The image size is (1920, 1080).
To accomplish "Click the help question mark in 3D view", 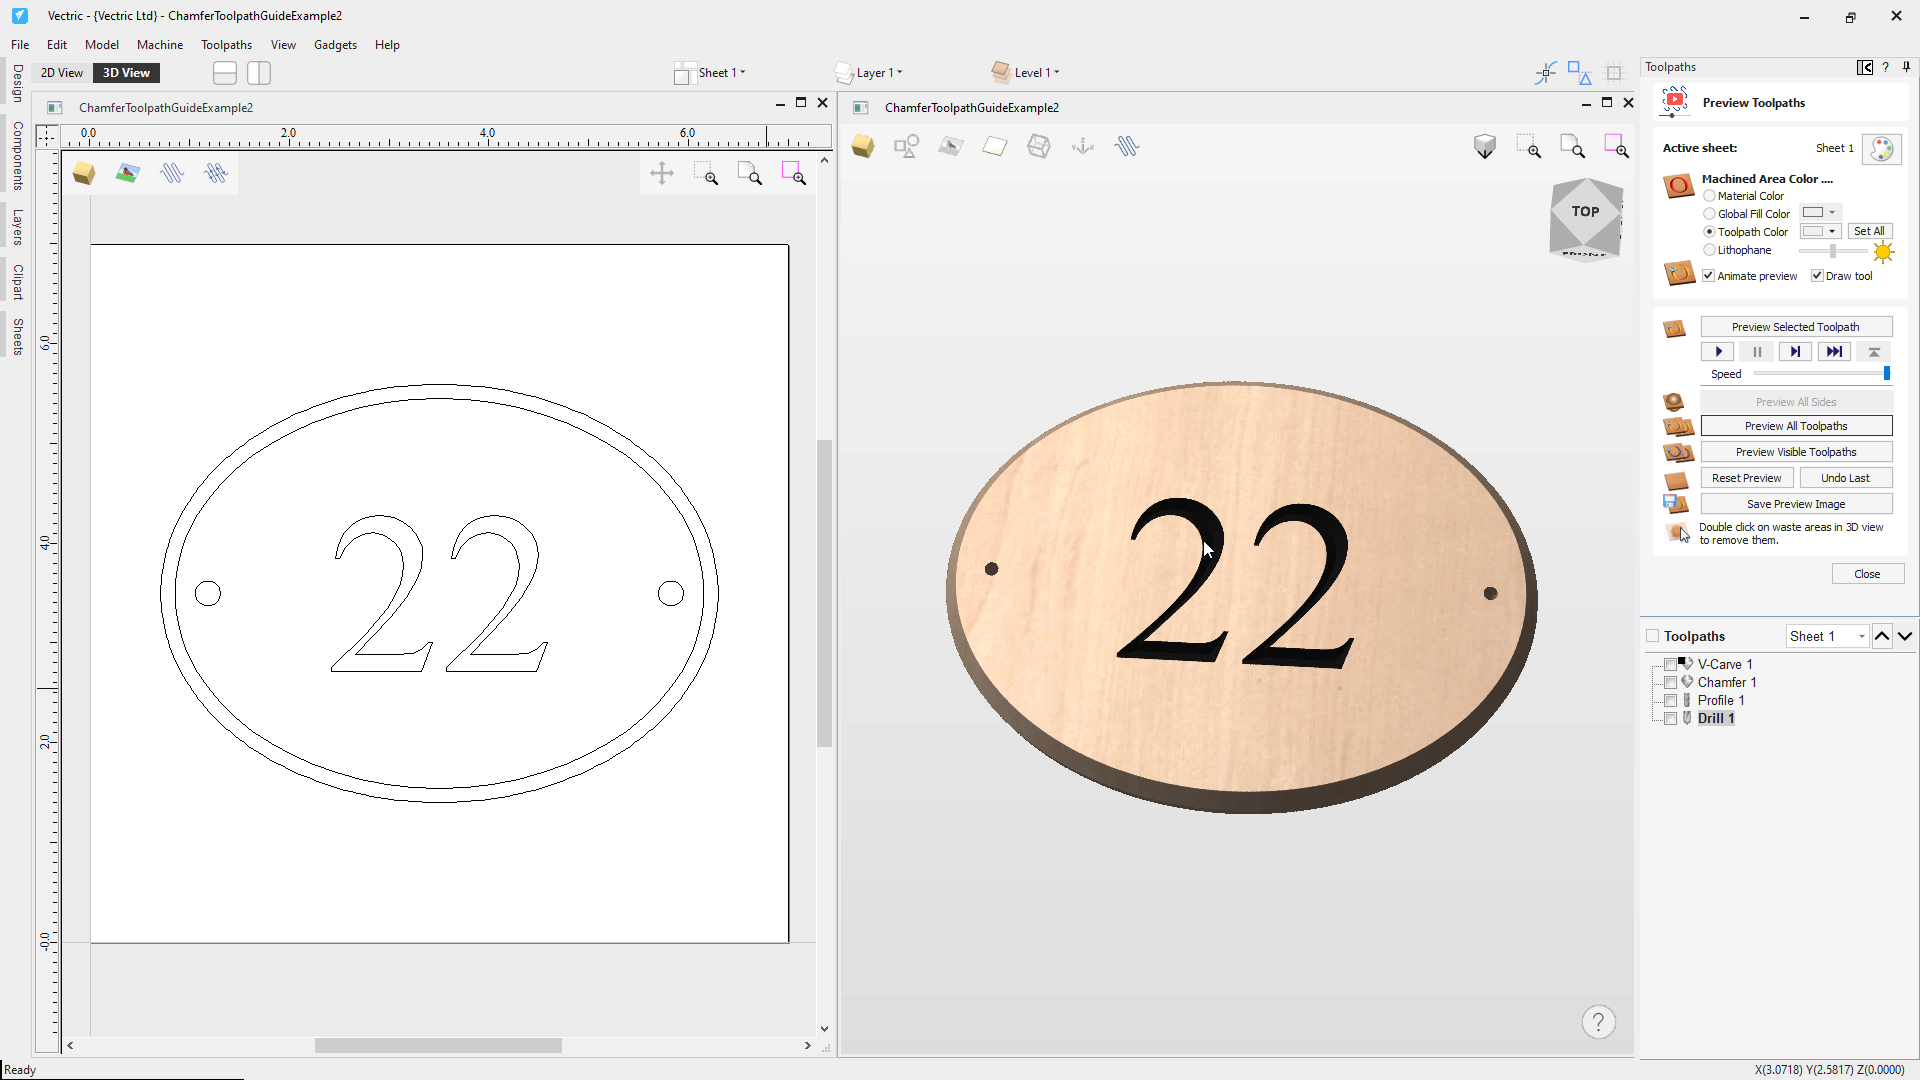I will 1598,1022.
